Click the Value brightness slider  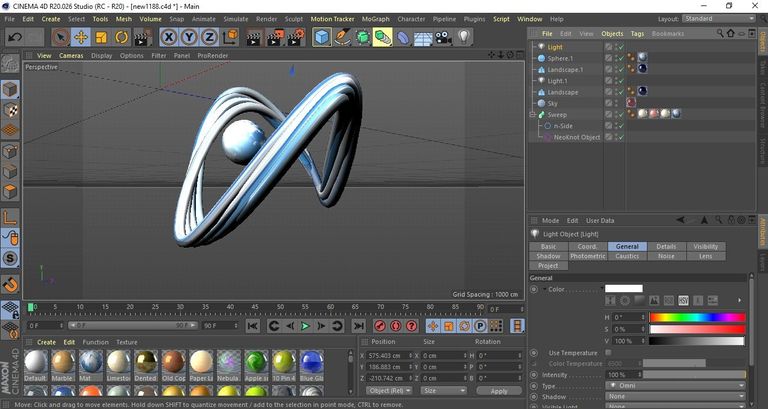coord(697,341)
